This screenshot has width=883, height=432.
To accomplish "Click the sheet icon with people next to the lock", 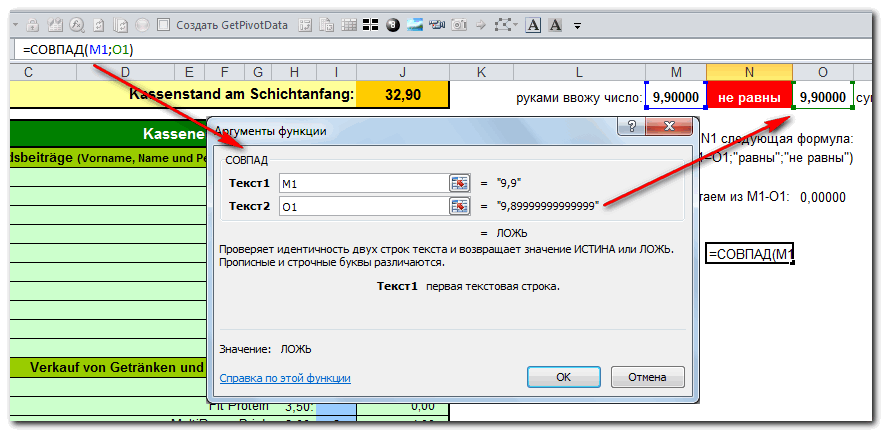I will 55,25.
